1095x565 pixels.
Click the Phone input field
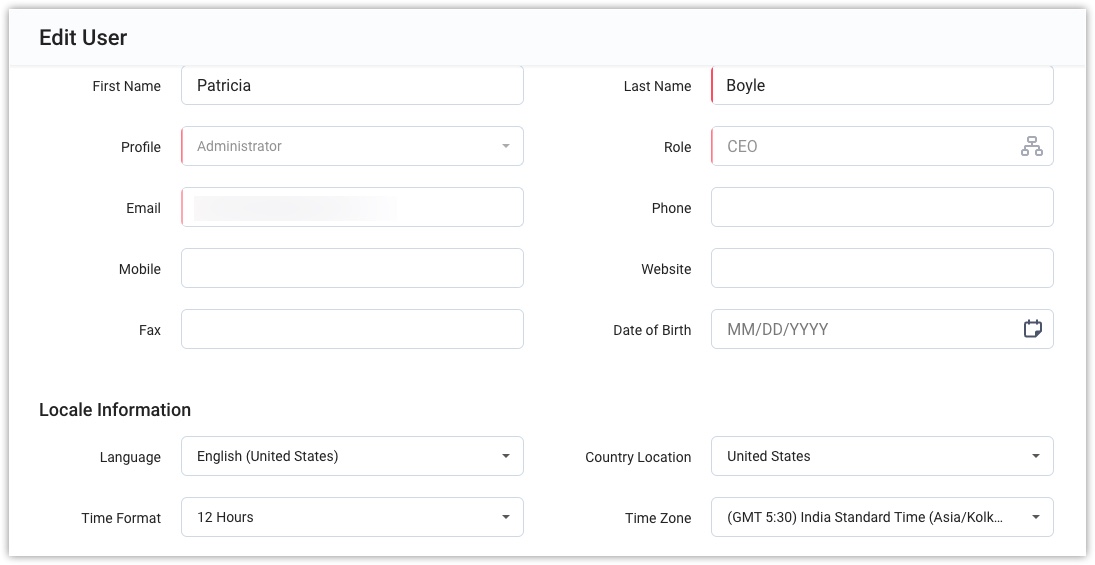(882, 208)
